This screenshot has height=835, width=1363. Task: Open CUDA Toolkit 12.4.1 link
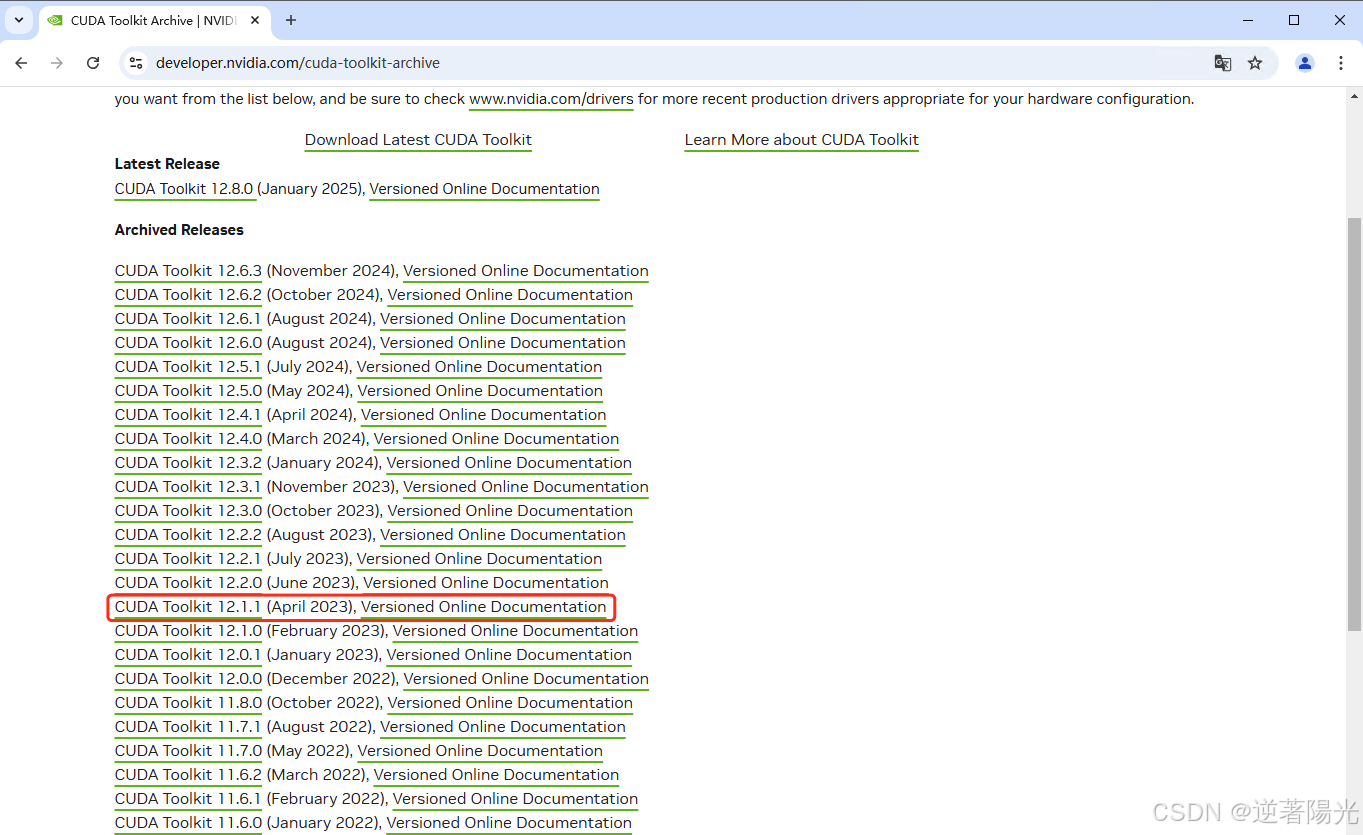pos(188,415)
